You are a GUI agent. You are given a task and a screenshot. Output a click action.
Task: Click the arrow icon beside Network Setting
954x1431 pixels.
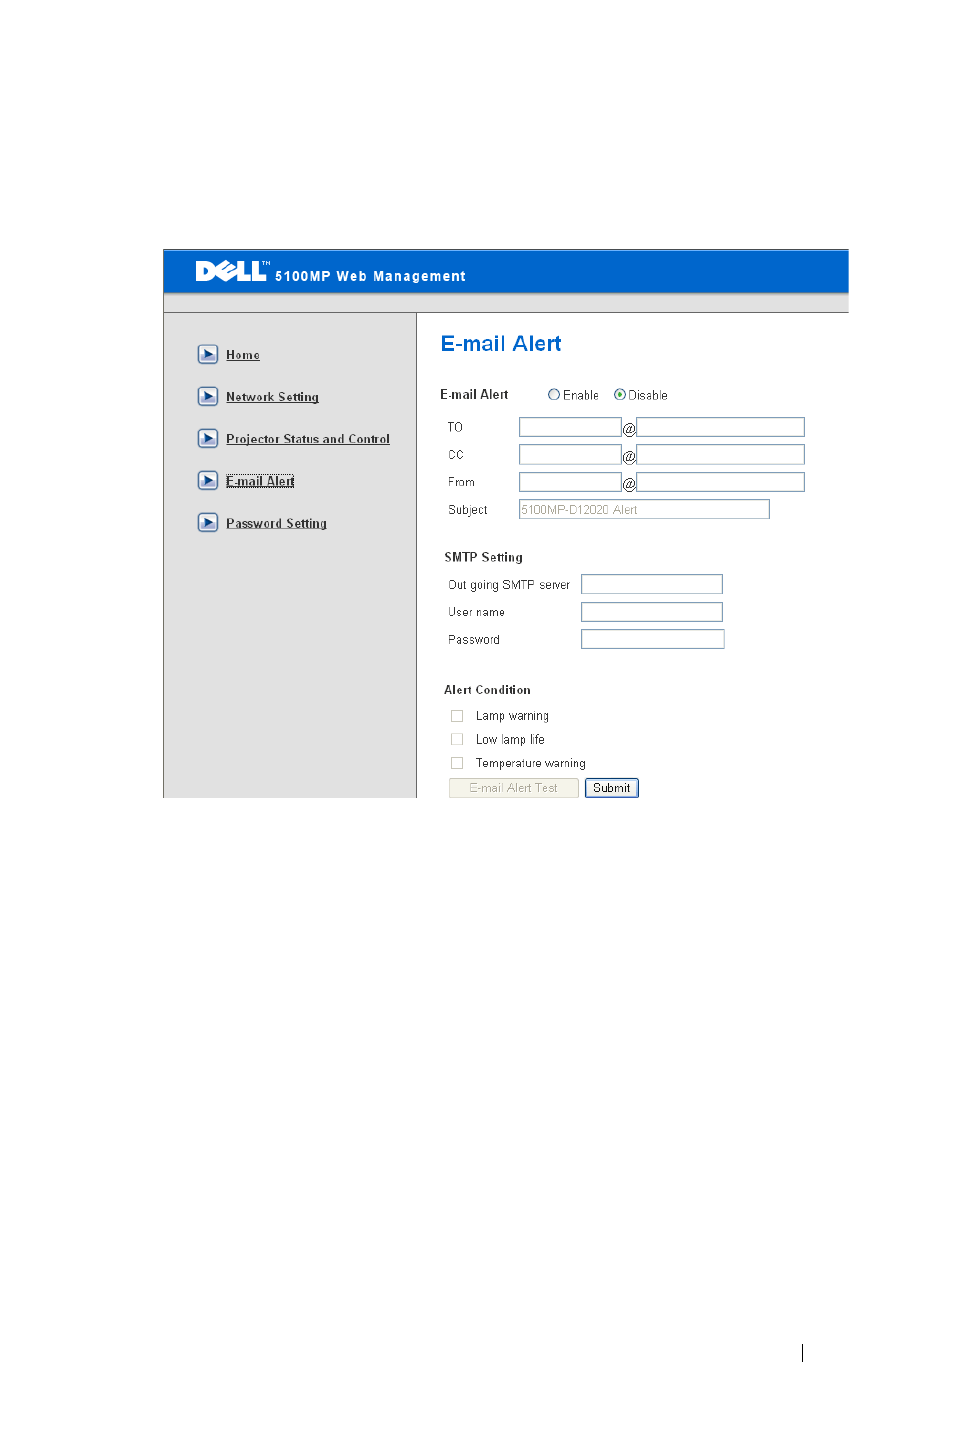208,396
